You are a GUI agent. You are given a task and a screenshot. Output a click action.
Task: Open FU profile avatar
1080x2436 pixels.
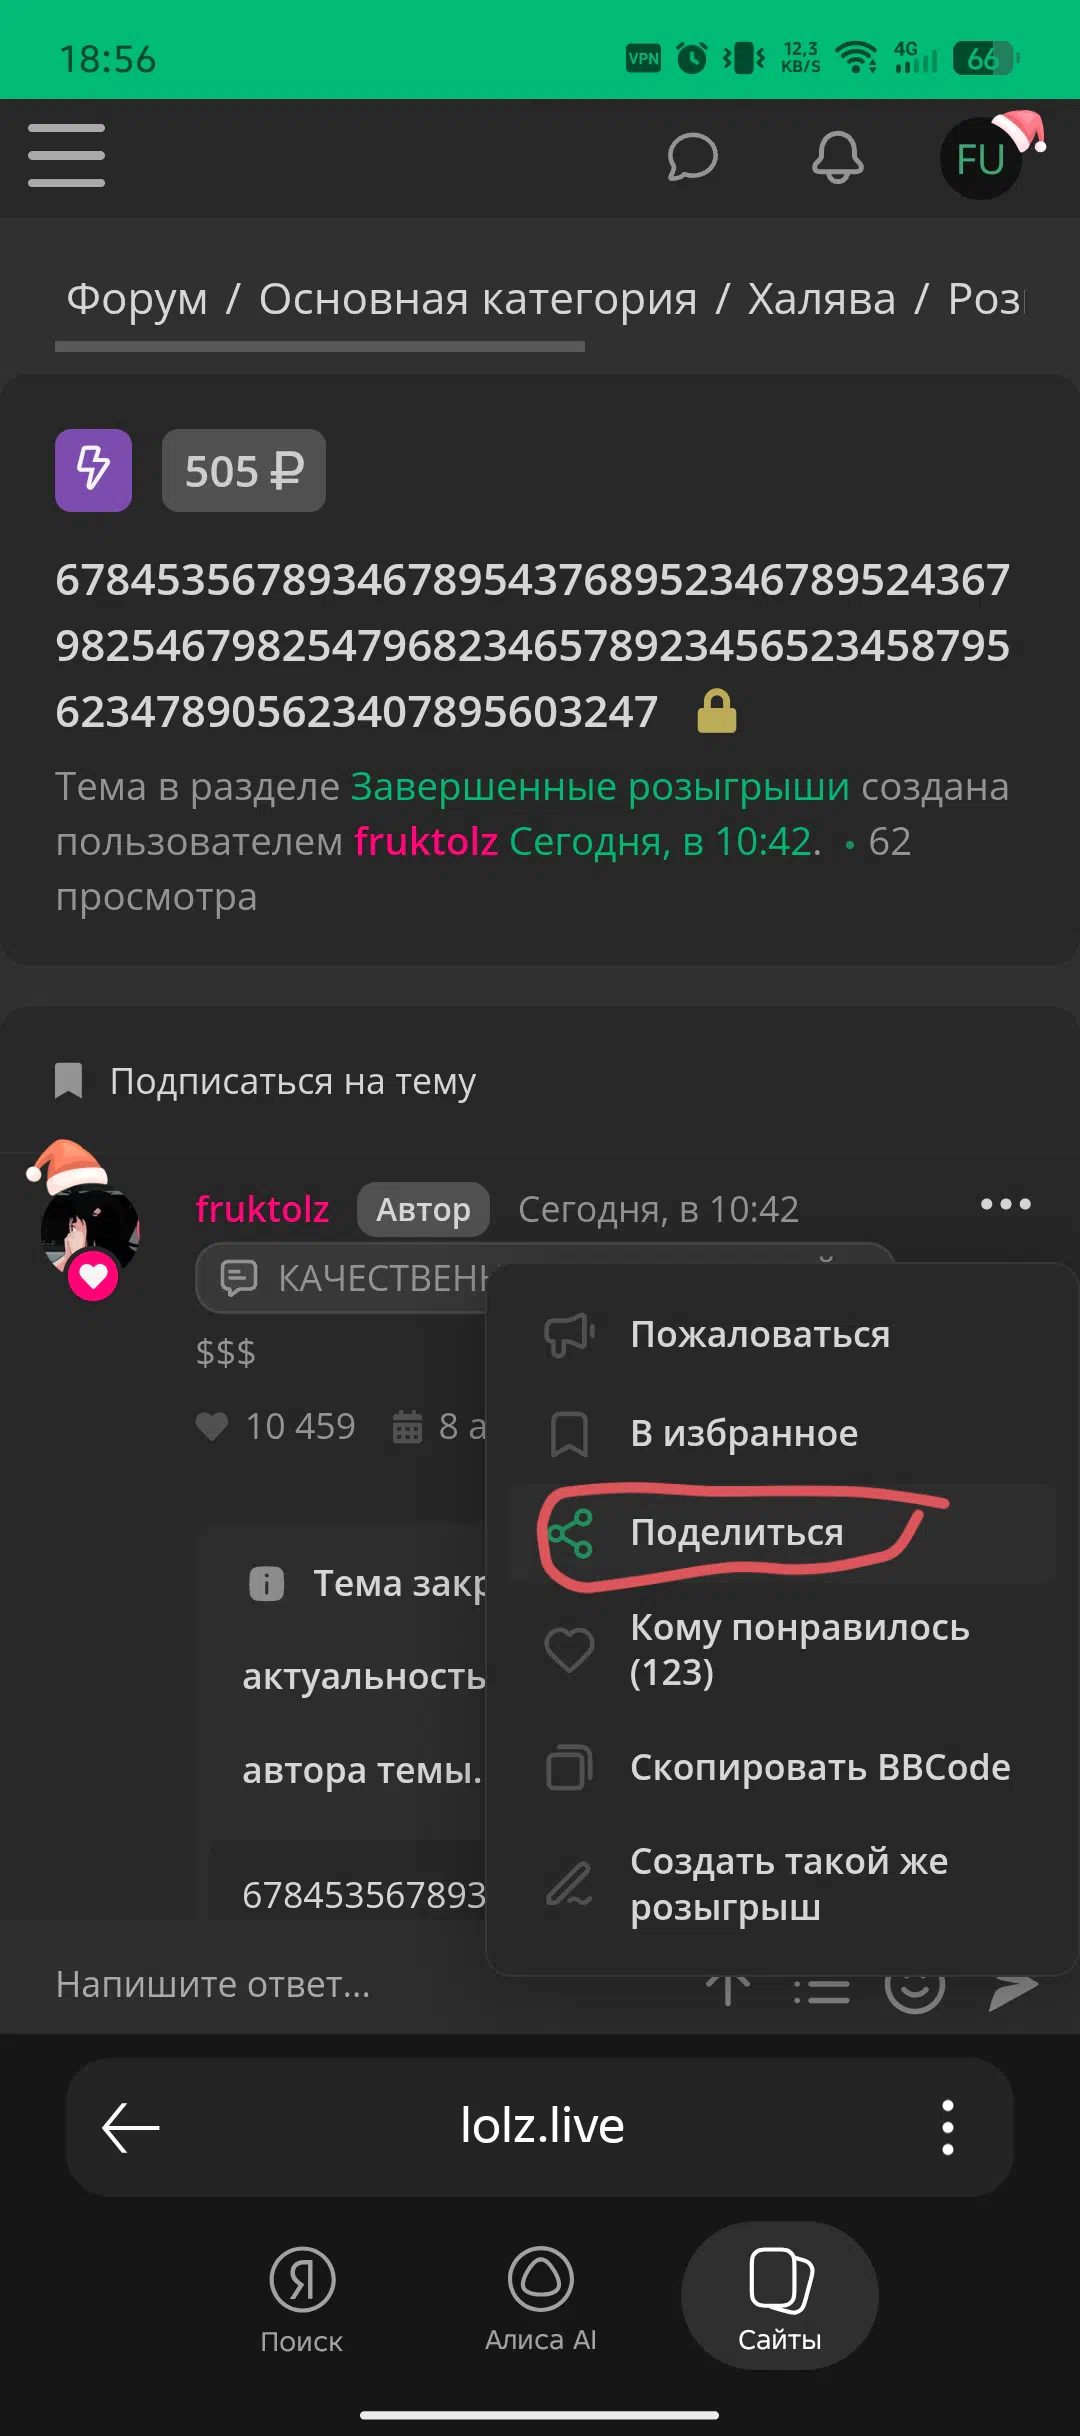[981, 158]
